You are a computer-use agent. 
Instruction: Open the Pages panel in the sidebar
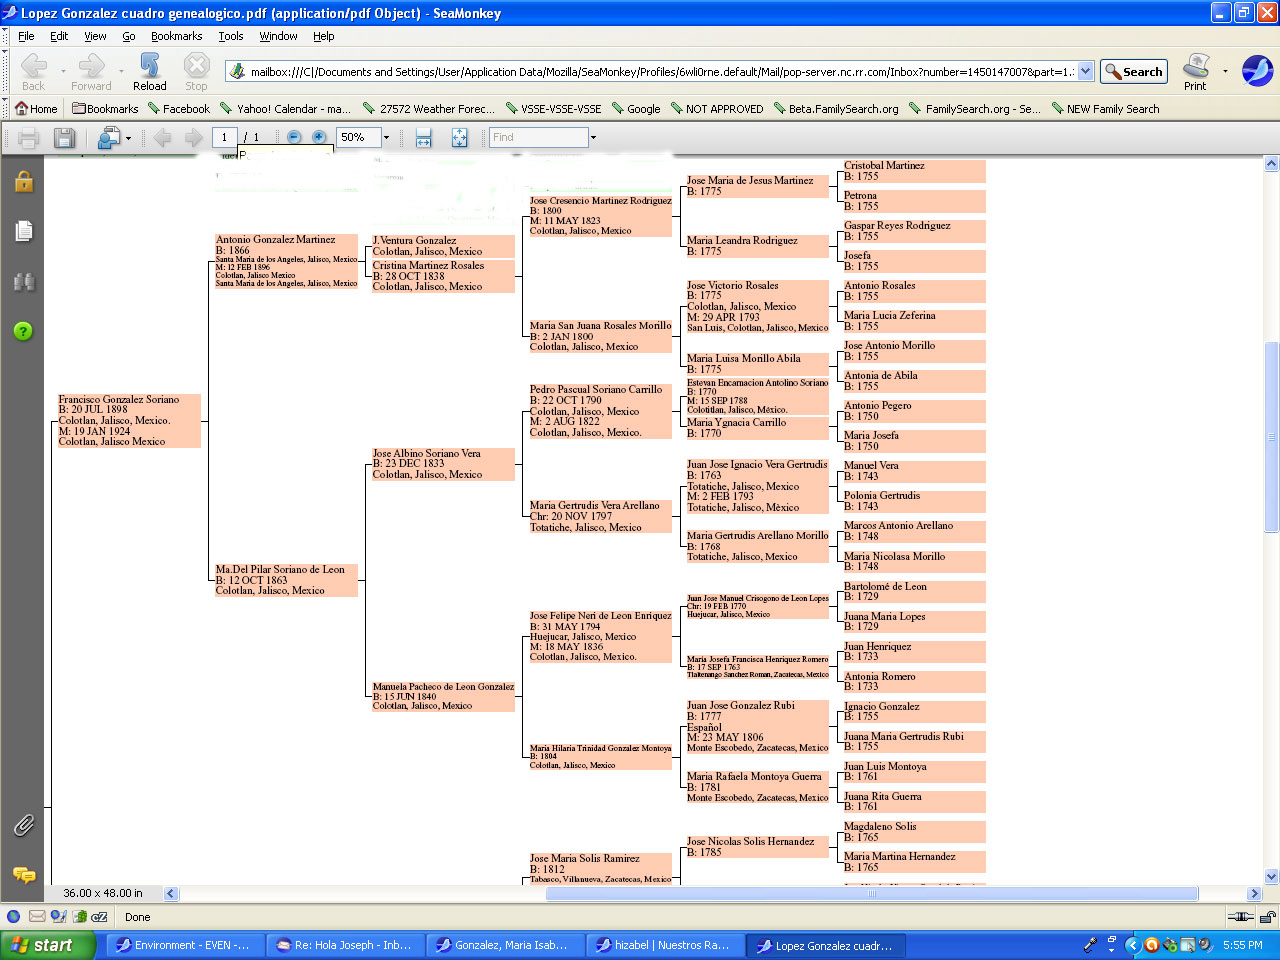[24, 231]
